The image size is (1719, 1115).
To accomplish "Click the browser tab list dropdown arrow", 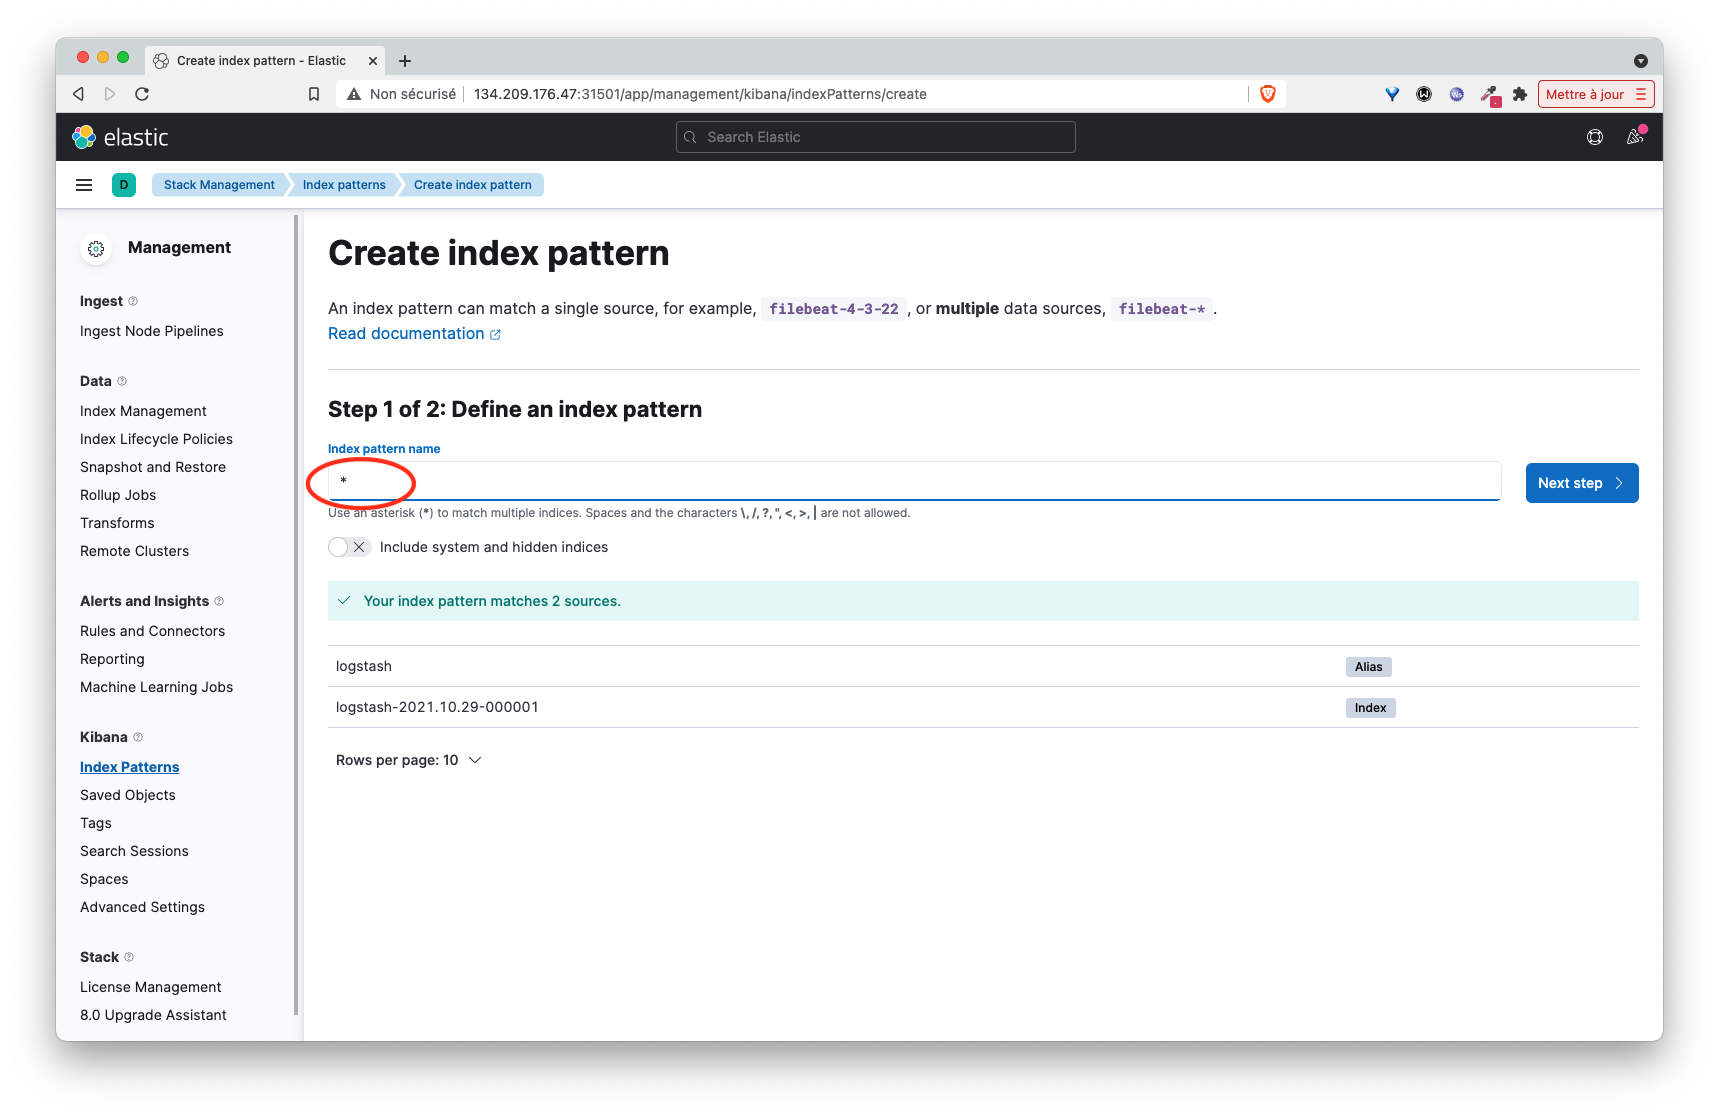I will [1641, 61].
